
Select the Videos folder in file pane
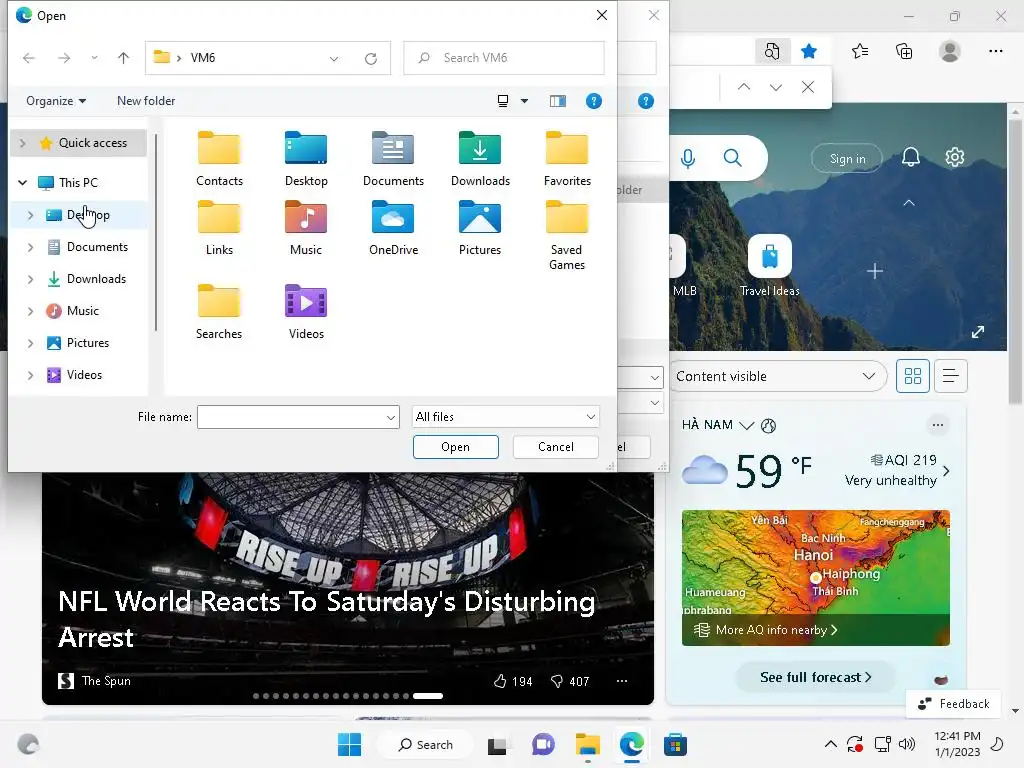(x=306, y=312)
